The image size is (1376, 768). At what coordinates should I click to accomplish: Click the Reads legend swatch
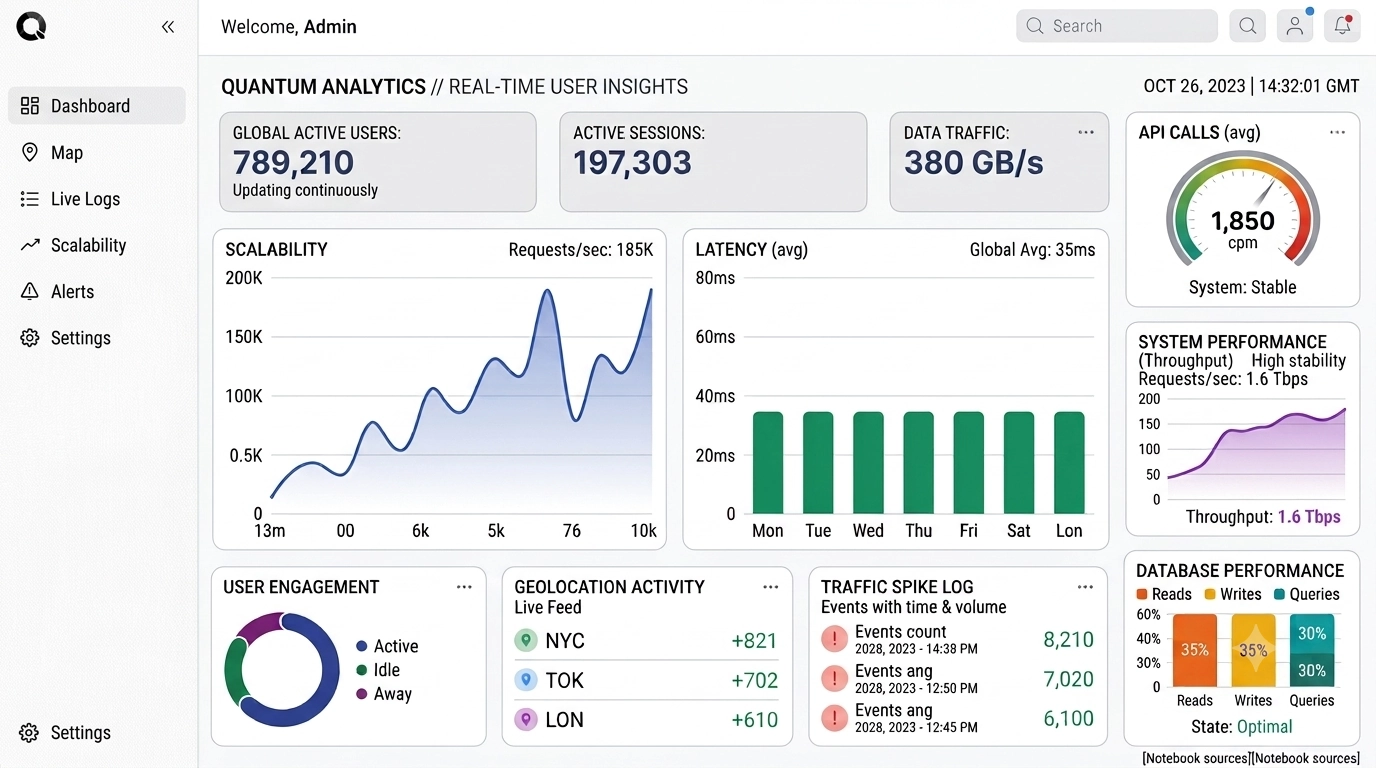coord(1142,594)
